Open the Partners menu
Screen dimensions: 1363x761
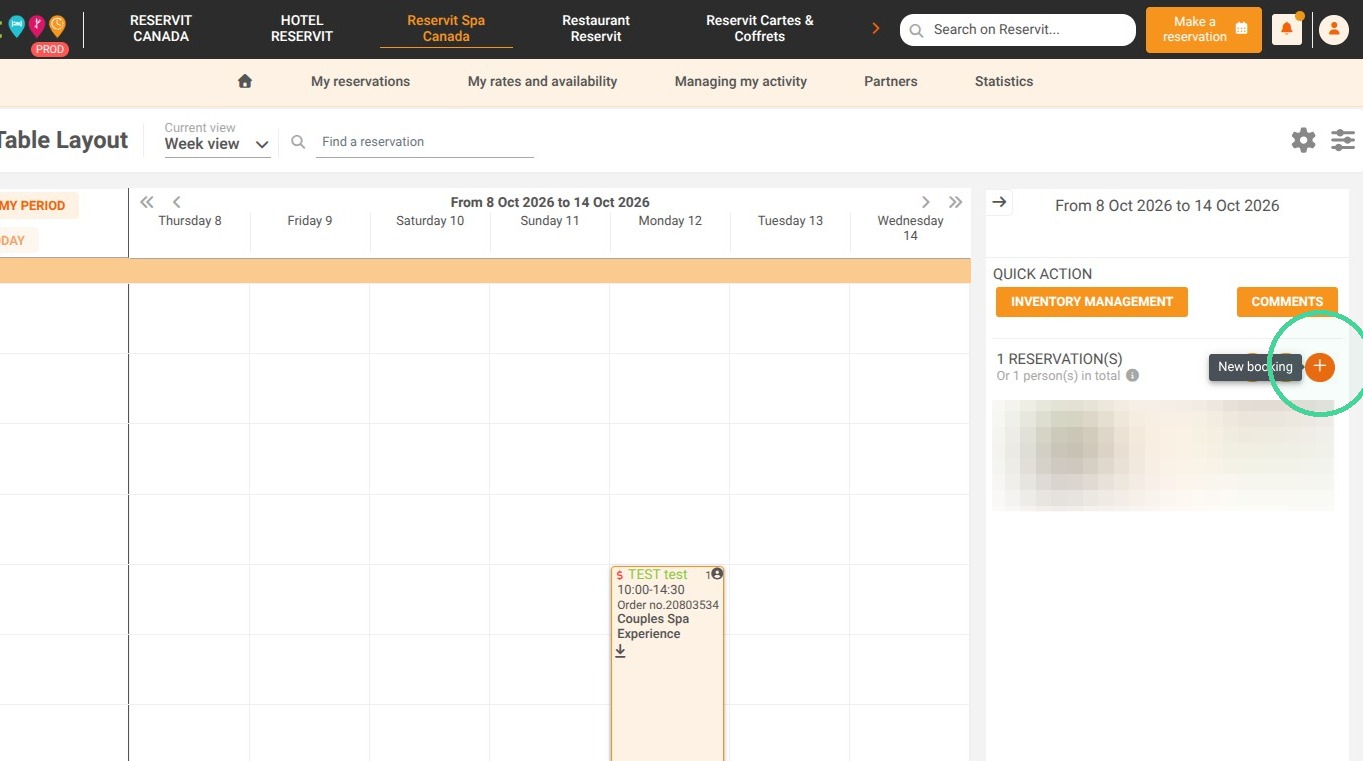[x=891, y=81]
